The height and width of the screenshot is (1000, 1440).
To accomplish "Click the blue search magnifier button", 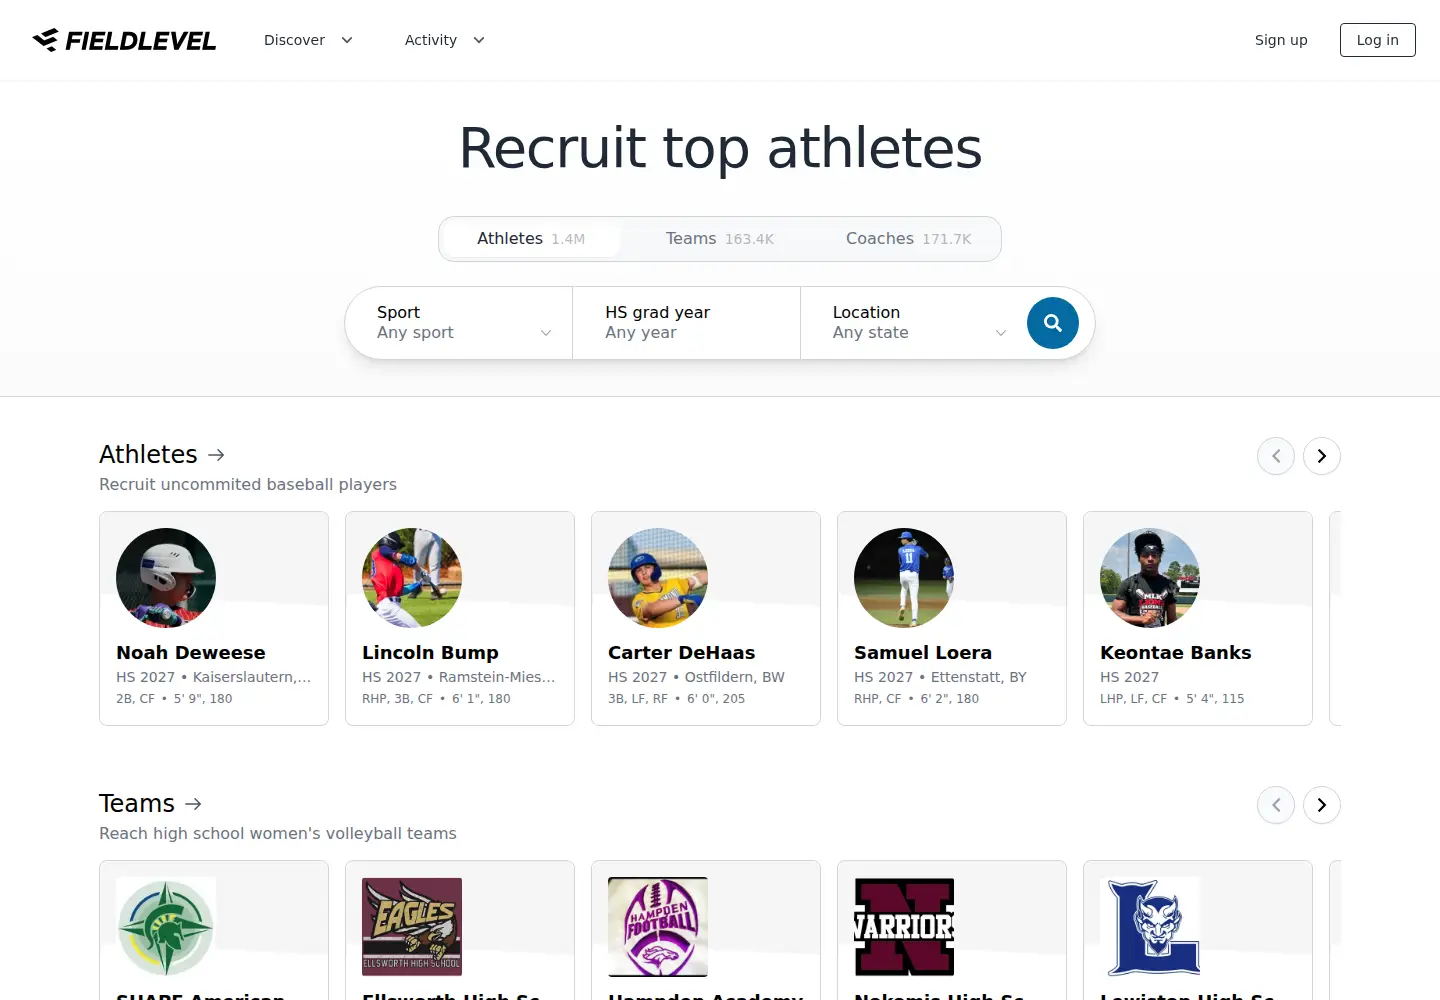I will click(x=1053, y=323).
